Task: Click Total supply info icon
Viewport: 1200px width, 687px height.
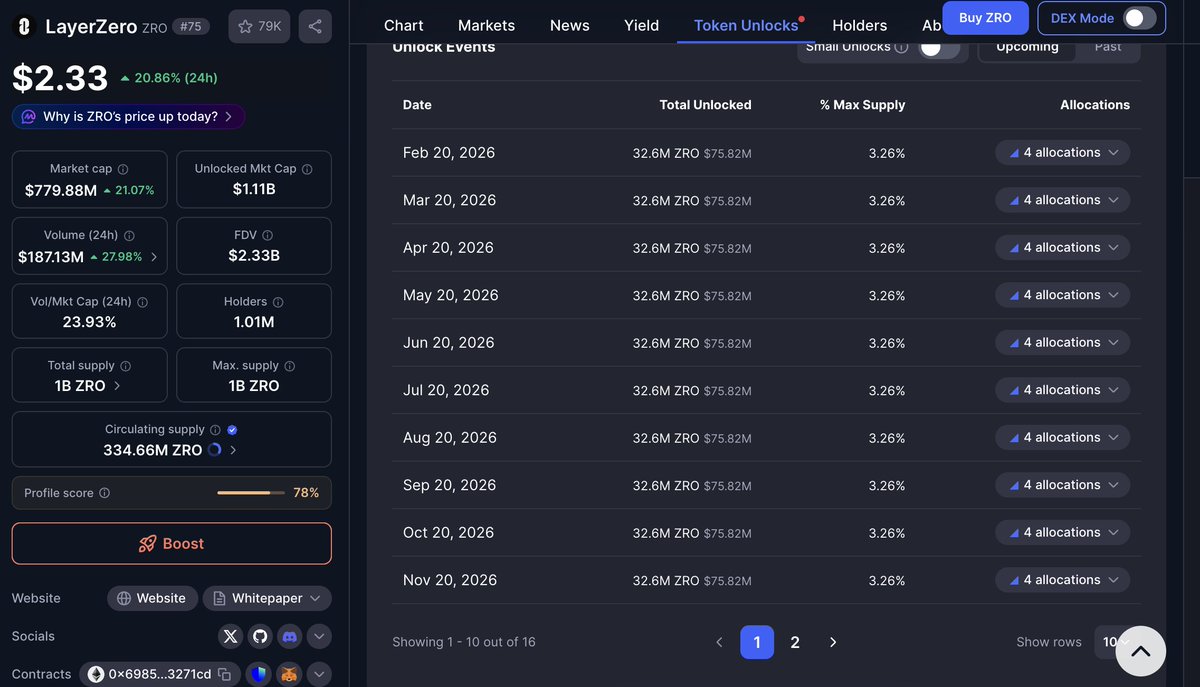Action: tap(125, 366)
